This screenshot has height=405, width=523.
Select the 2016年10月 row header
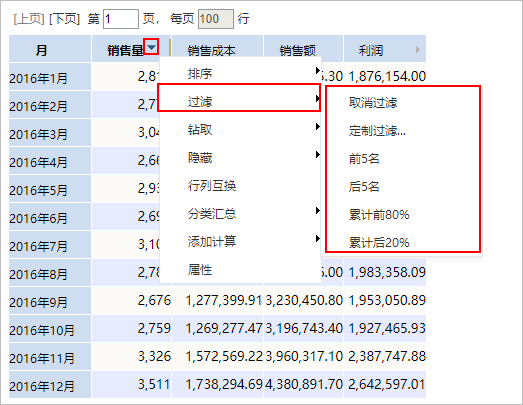[50, 329]
